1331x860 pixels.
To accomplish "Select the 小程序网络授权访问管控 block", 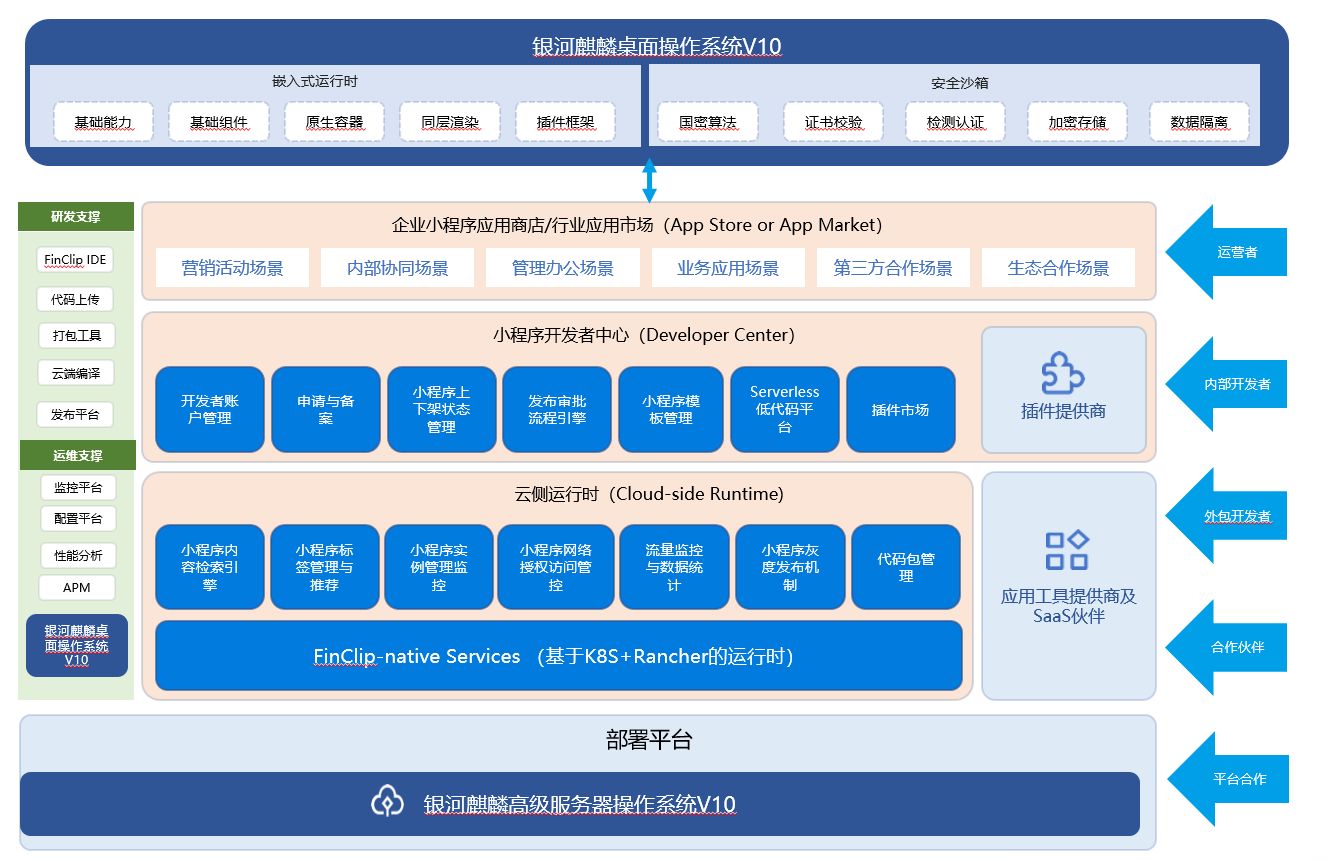I will pos(556,567).
